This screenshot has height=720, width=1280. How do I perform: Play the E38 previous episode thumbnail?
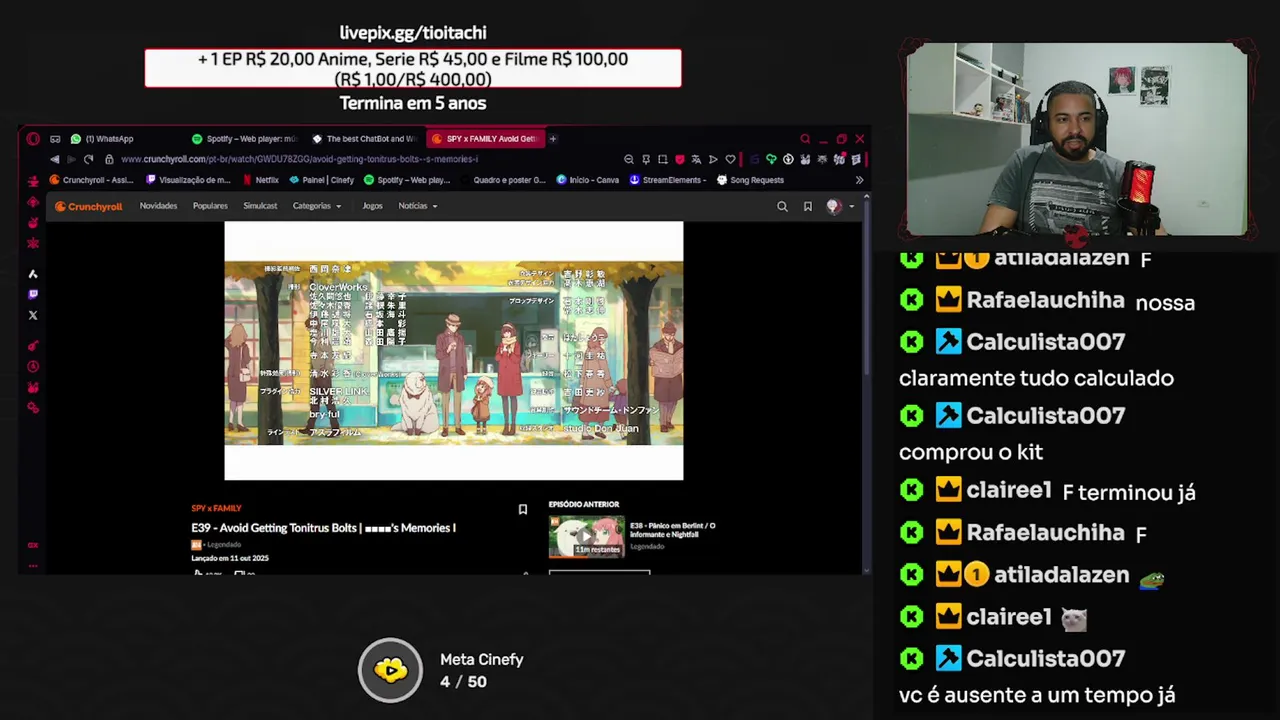586,537
